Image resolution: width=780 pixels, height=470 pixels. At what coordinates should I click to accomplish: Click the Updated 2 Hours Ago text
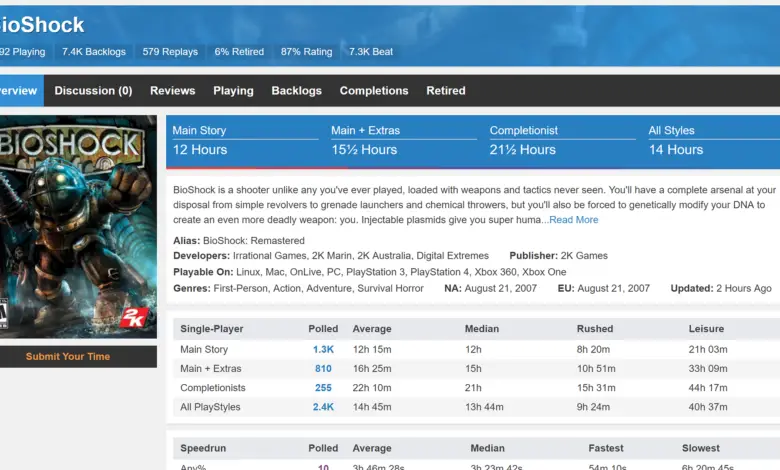tap(721, 288)
